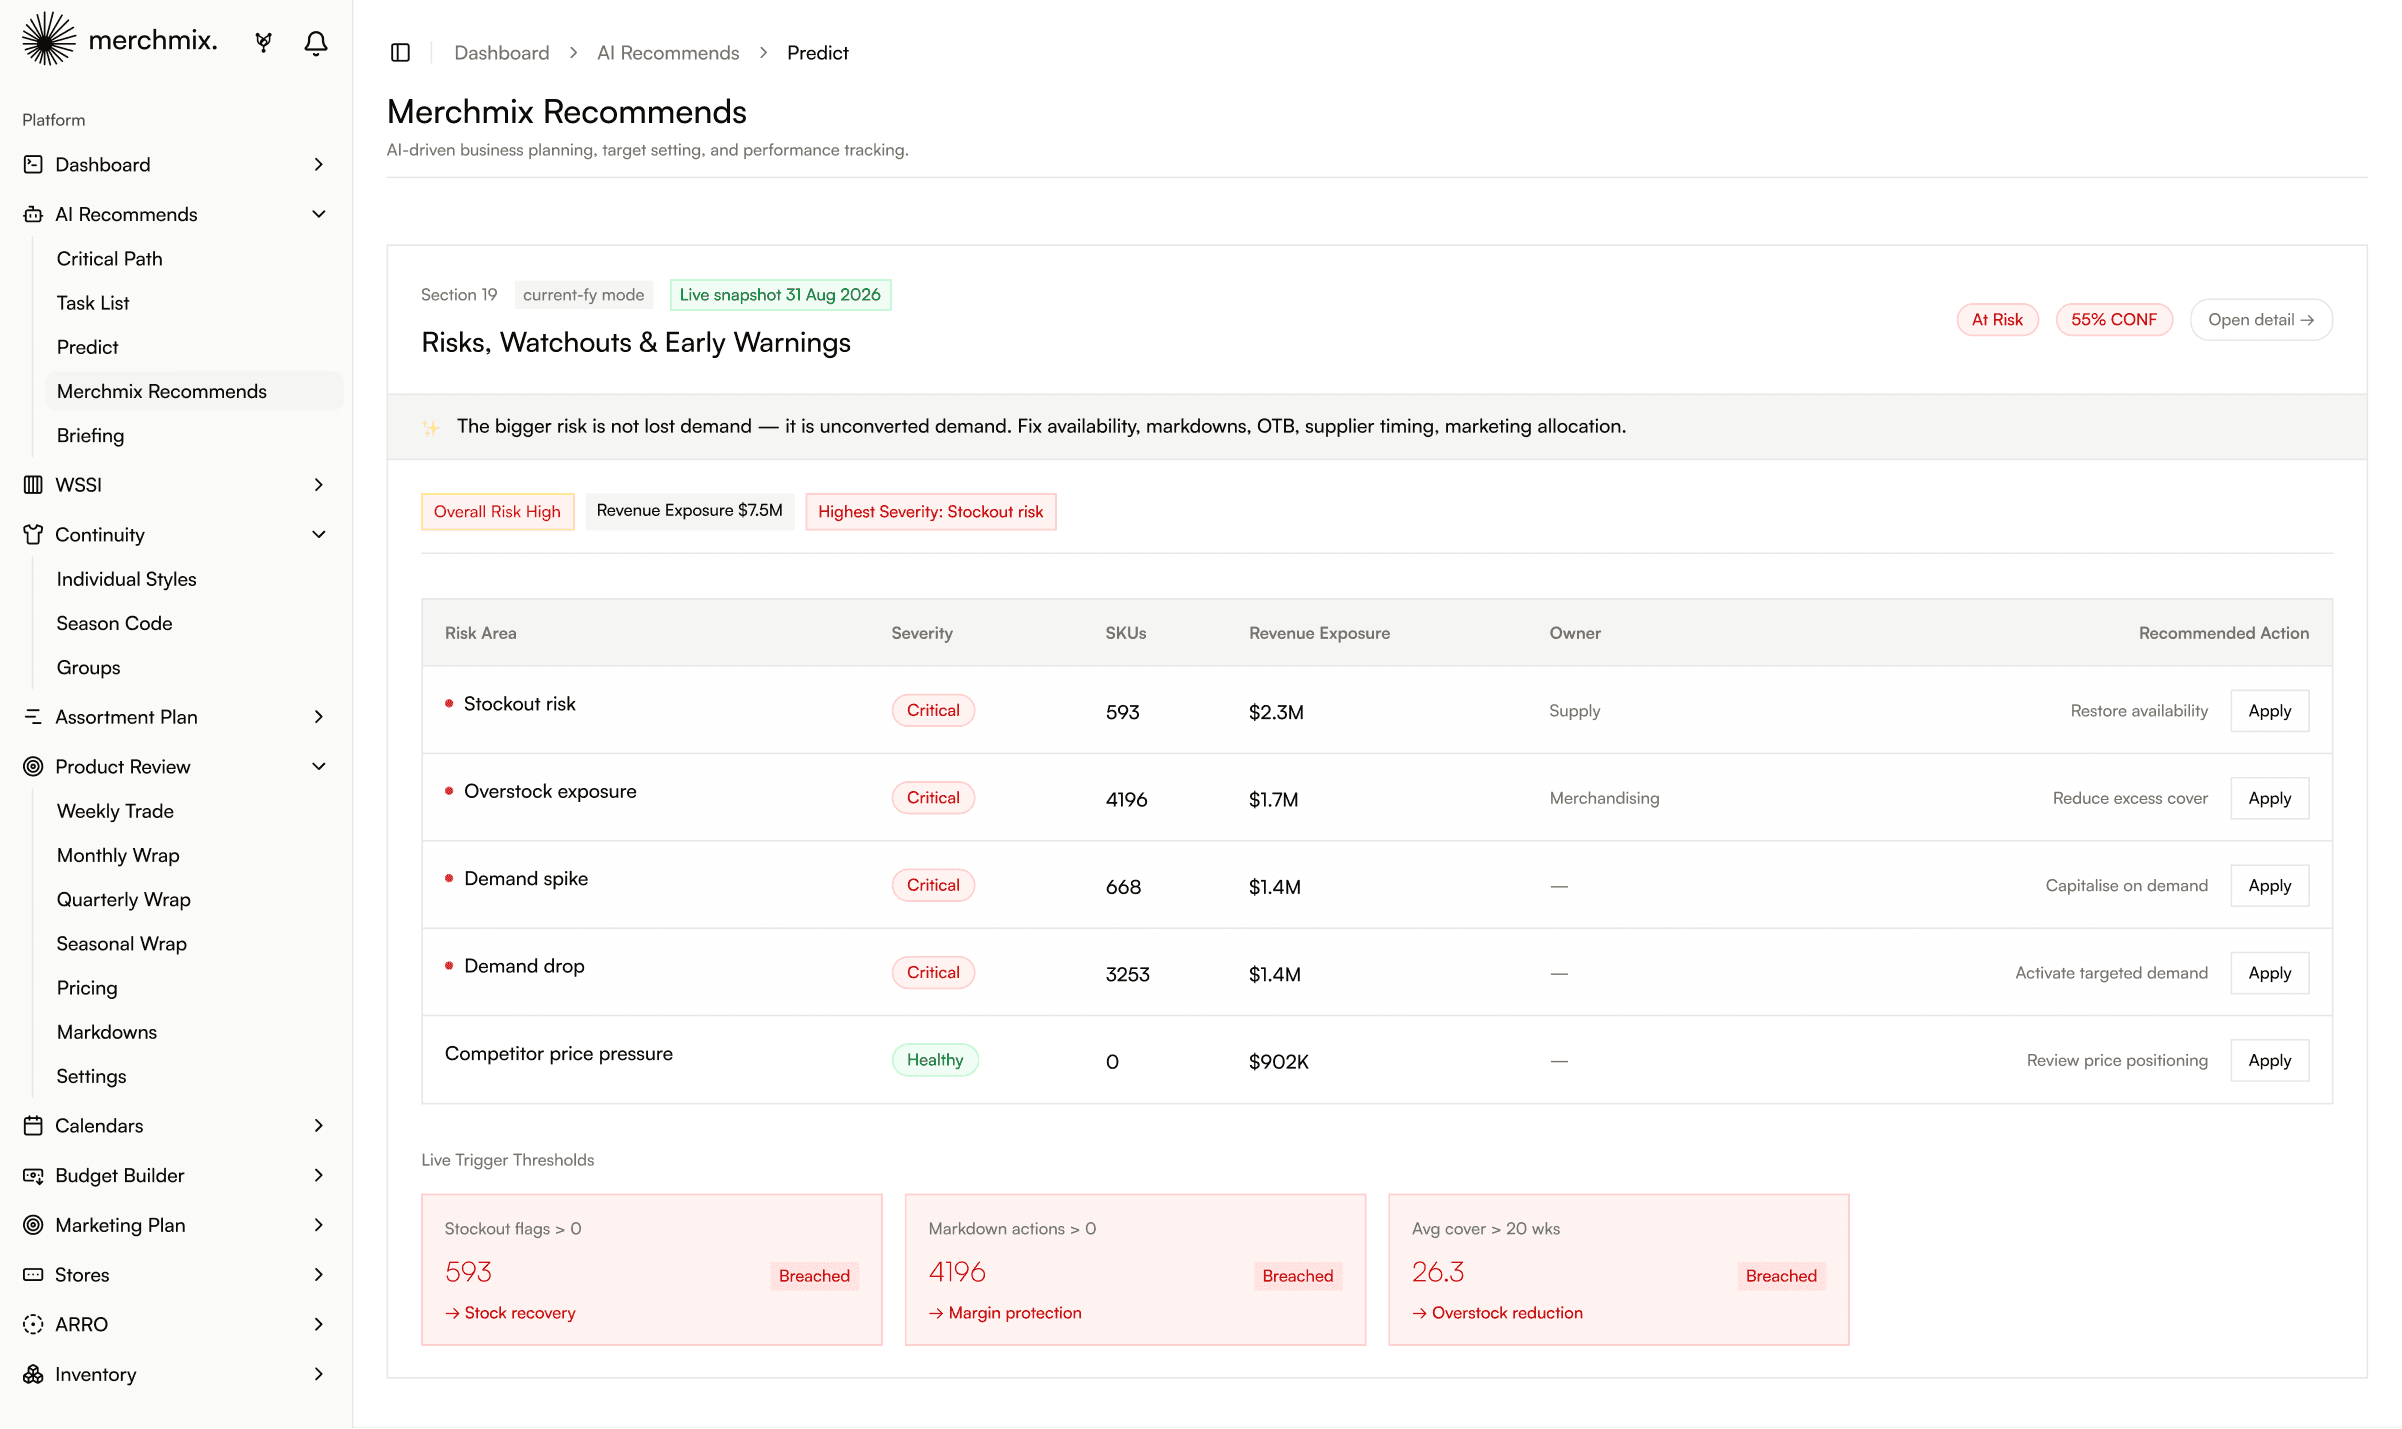
Task: Open Individual Styles sidebar item
Action: point(194,579)
